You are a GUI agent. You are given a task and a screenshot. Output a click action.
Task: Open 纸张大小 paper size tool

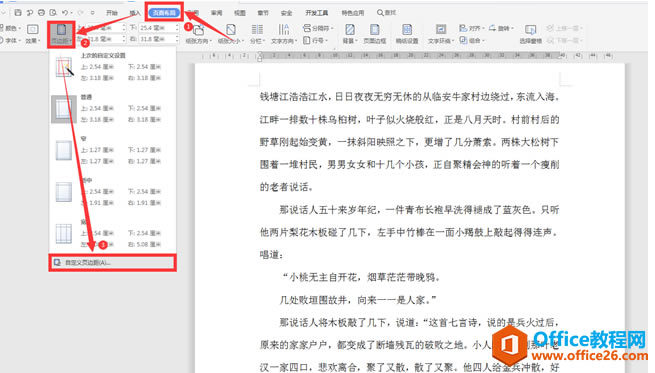tap(231, 34)
